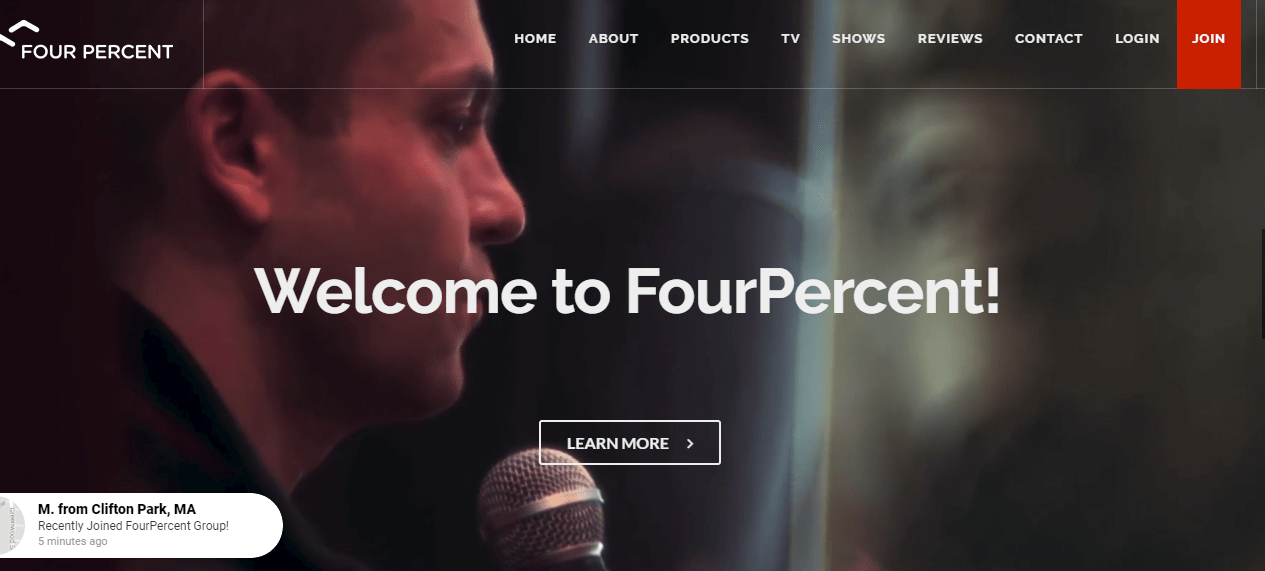The image size is (1265, 571).
Task: Click the Welcome to FourPercent headline
Action: (x=627, y=291)
